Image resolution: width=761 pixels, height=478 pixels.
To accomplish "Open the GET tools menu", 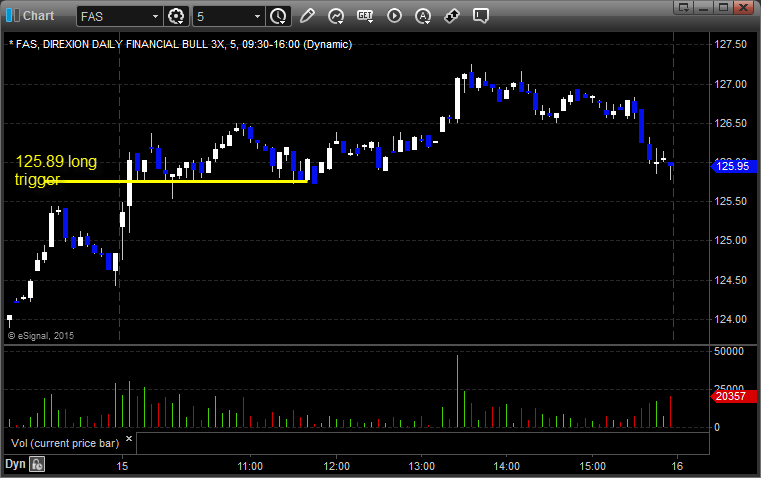I will (x=365, y=16).
